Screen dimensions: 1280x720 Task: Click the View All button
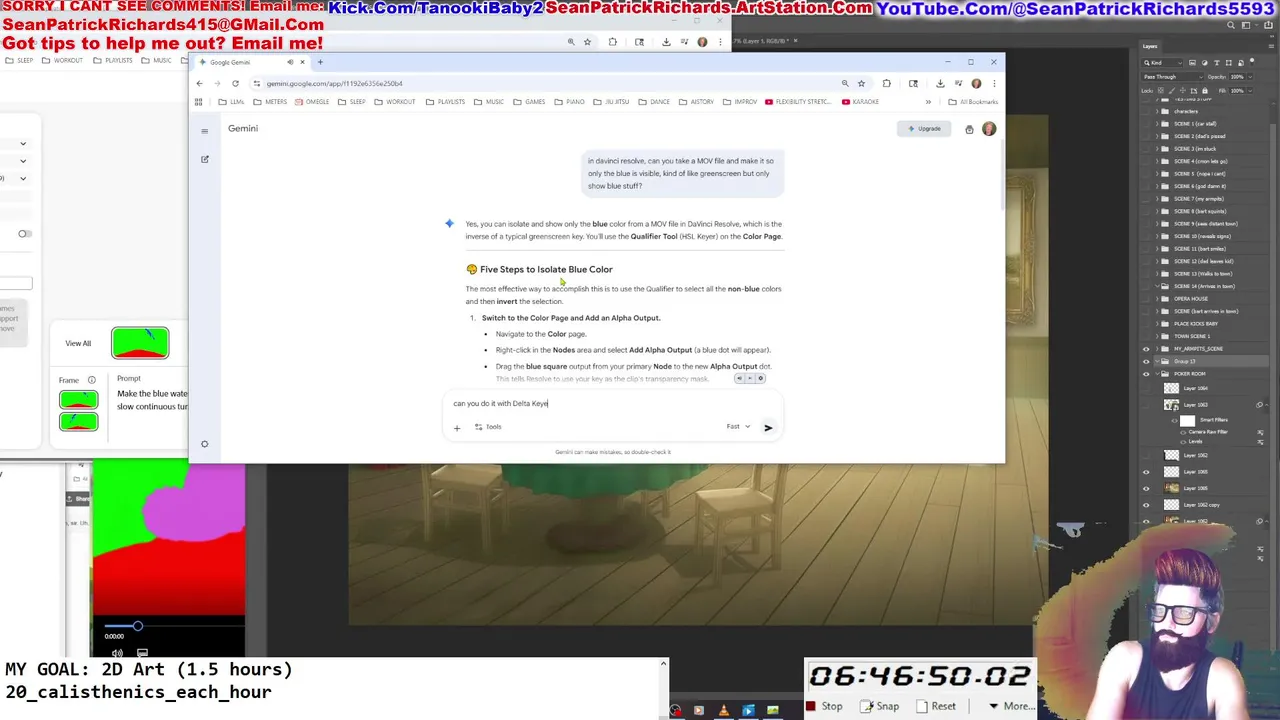(78, 343)
